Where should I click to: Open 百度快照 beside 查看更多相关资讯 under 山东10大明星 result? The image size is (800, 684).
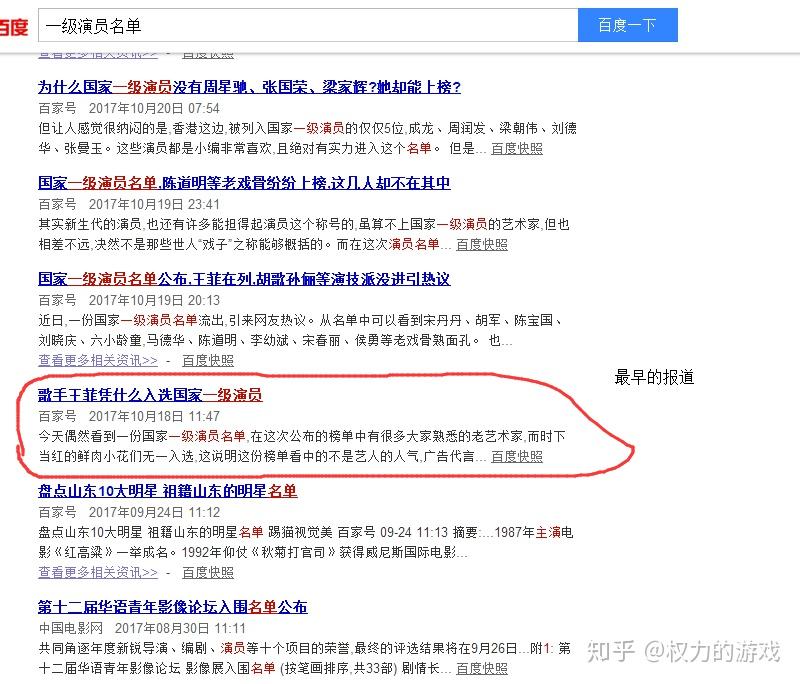click(208, 573)
